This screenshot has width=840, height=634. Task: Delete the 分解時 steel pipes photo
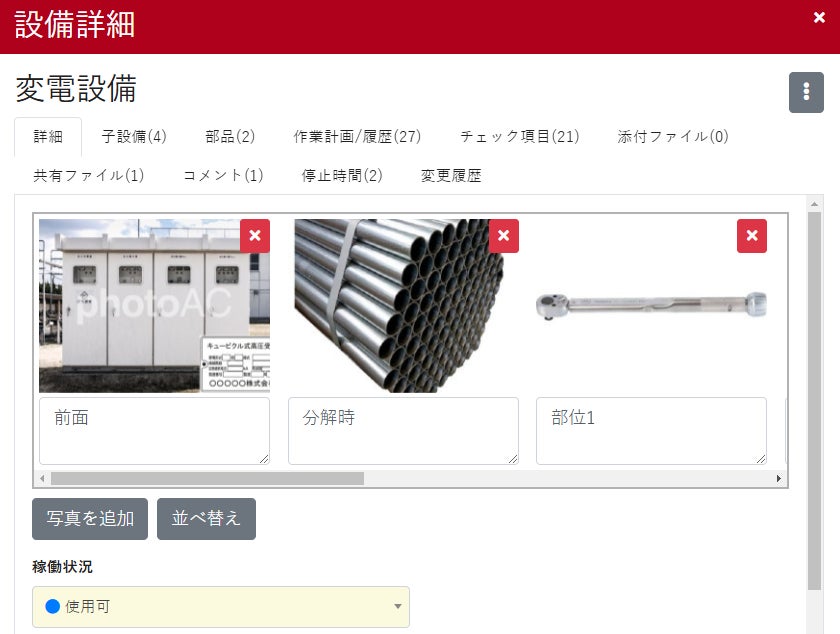(504, 236)
